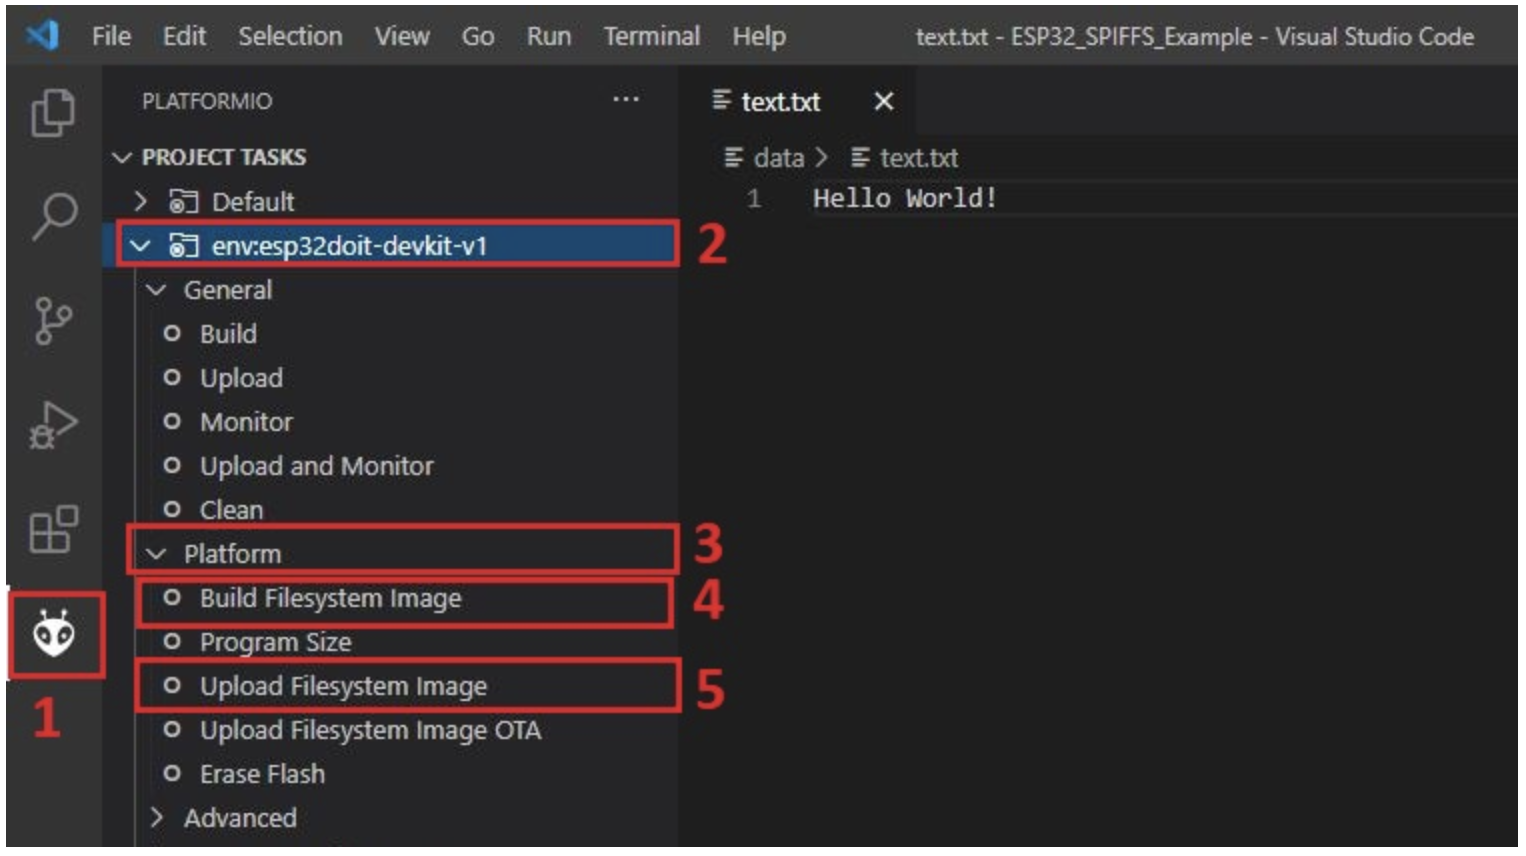Click the text.txt breadcrumb file icon
Image resolution: width=1526 pixels, height=856 pixels.
point(860,158)
